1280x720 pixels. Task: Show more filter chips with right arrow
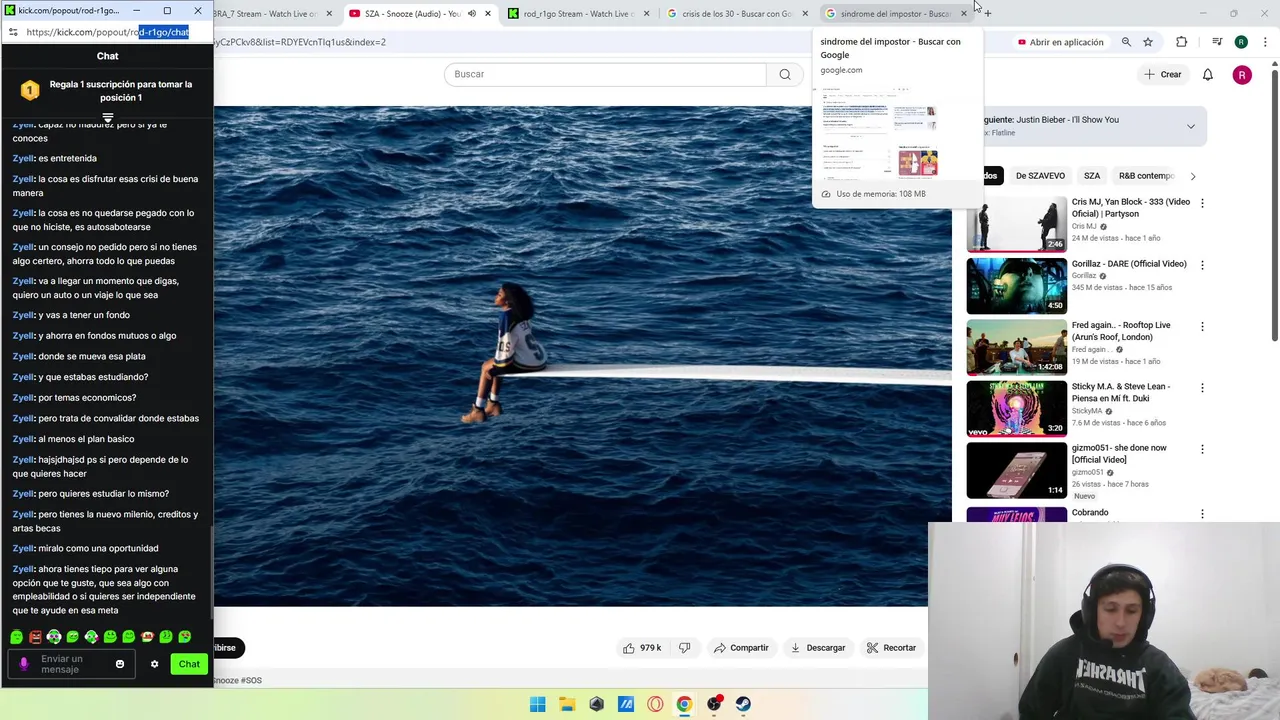[1192, 176]
